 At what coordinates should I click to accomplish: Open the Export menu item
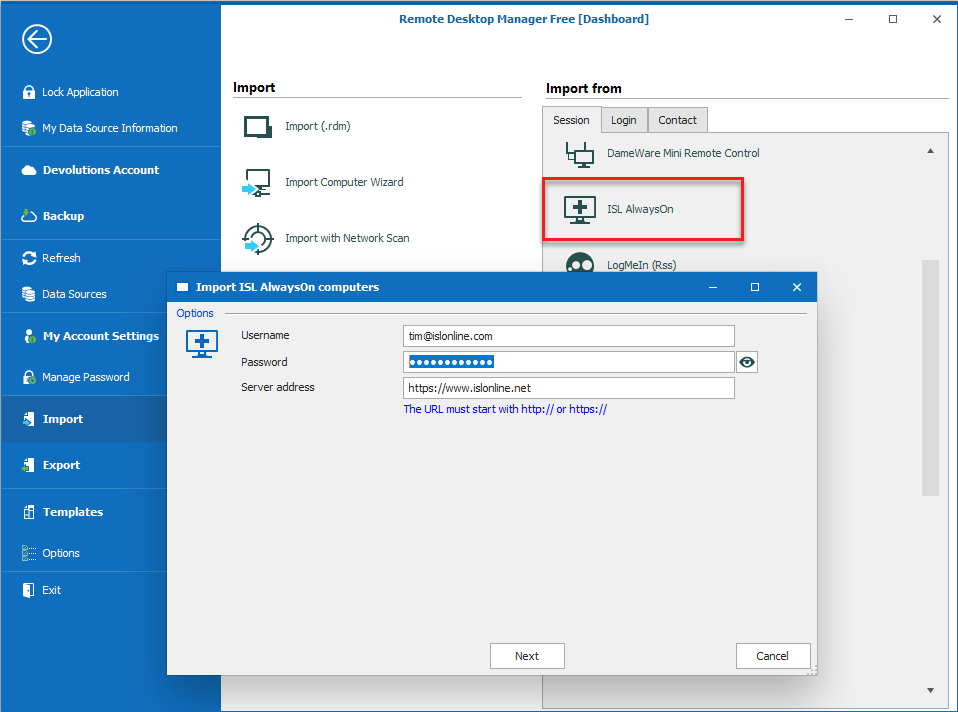61,465
